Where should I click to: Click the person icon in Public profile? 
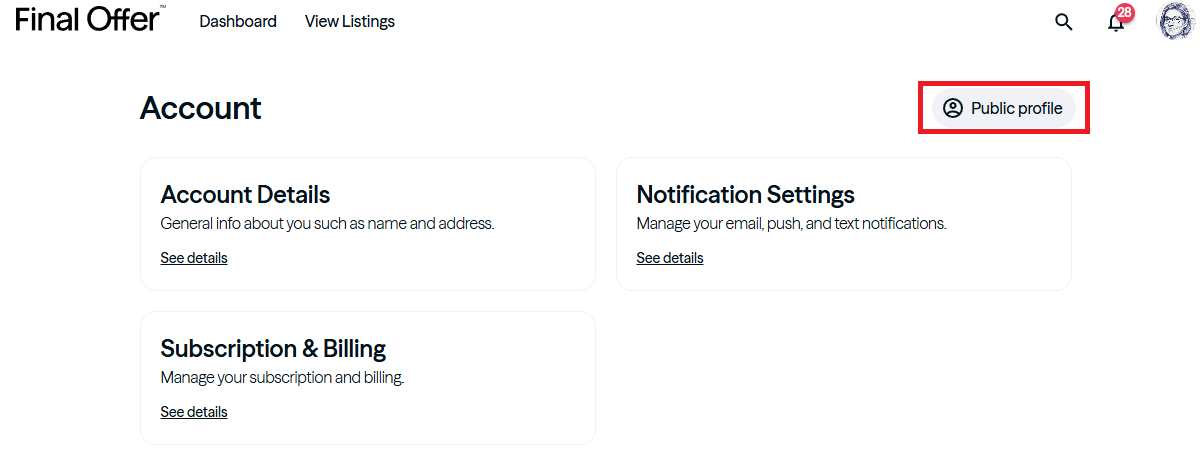[x=953, y=108]
